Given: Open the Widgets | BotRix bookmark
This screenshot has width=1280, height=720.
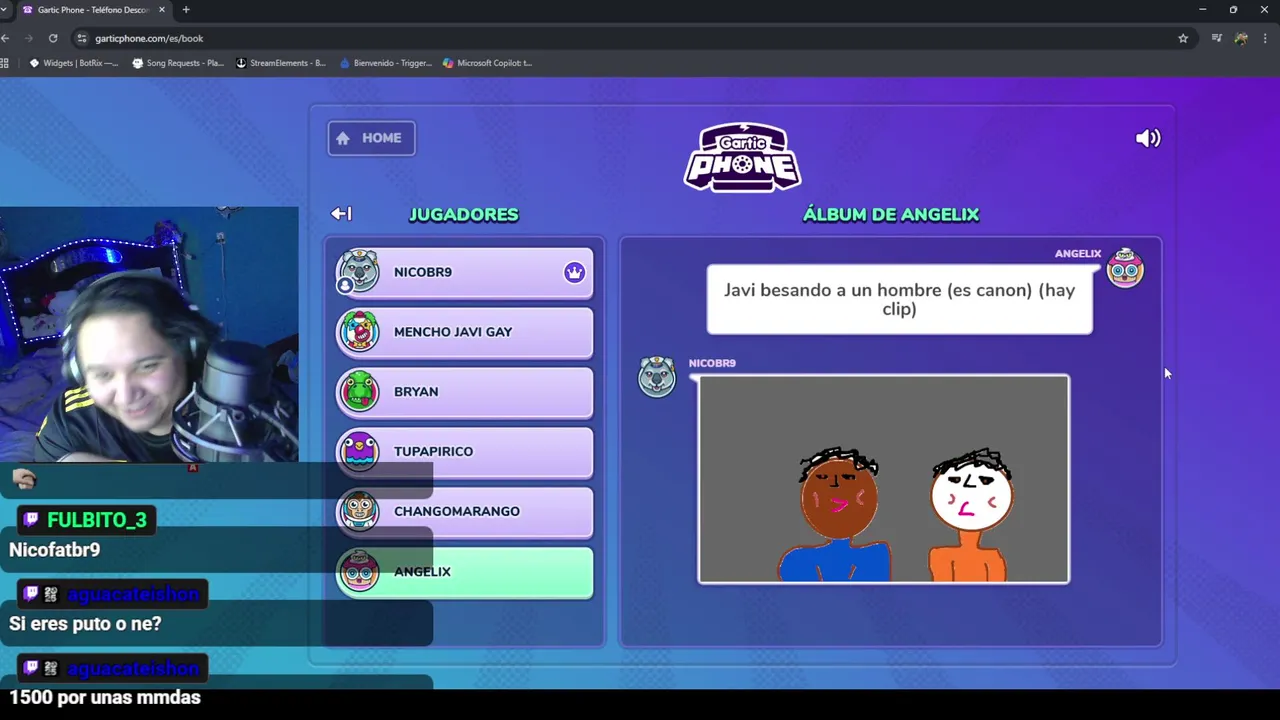Looking at the screenshot, I should pos(74,63).
